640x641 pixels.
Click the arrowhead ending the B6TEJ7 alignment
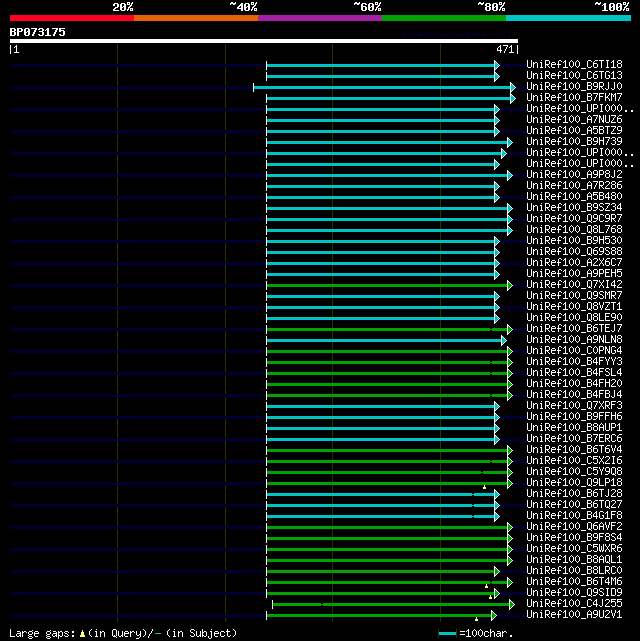(510, 329)
